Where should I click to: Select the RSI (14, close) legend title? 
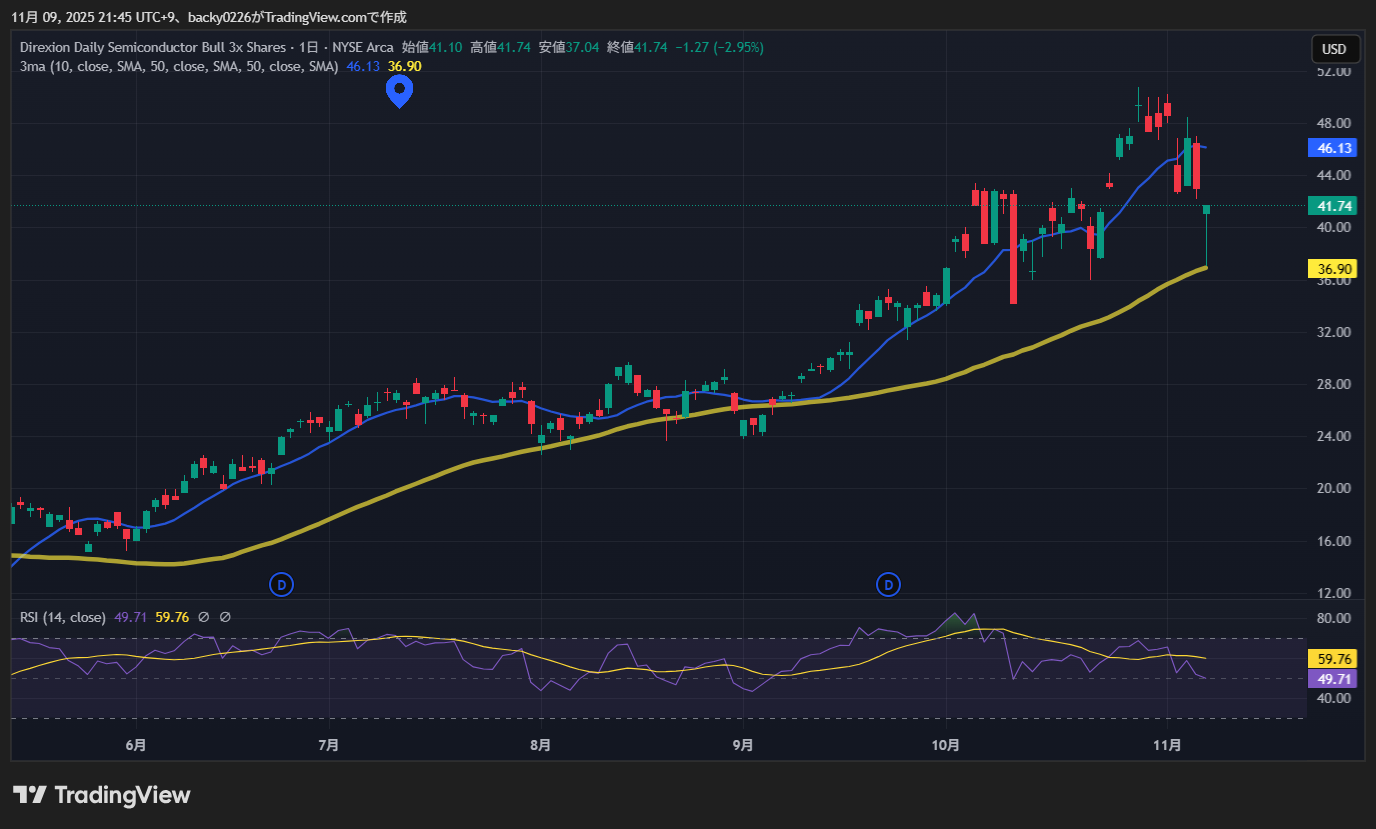point(62,618)
